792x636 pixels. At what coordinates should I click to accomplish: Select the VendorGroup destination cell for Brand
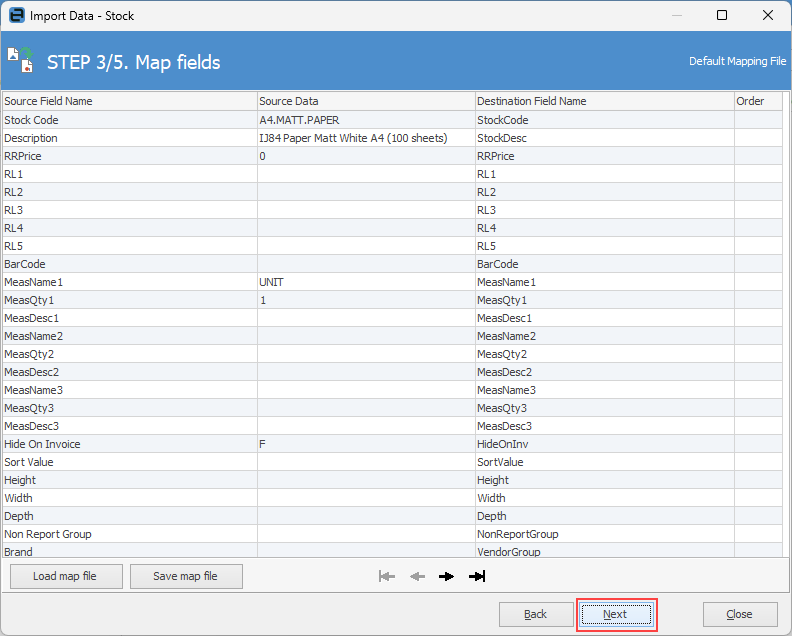pos(603,552)
